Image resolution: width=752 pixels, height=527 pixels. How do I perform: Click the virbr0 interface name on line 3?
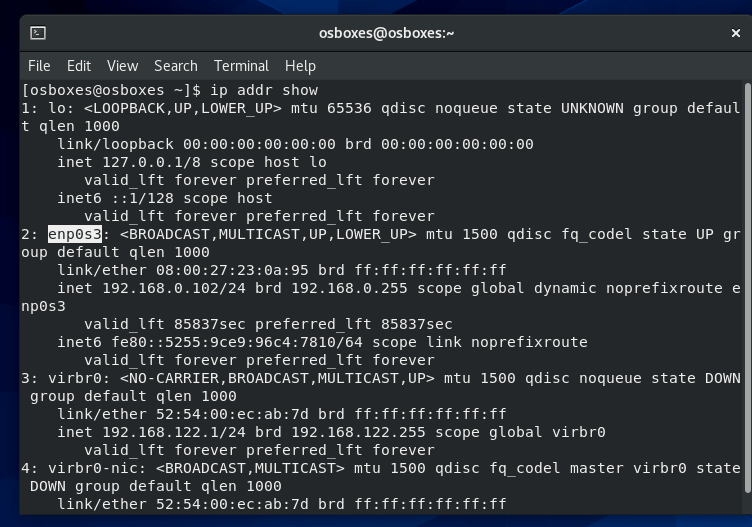click(x=75, y=378)
